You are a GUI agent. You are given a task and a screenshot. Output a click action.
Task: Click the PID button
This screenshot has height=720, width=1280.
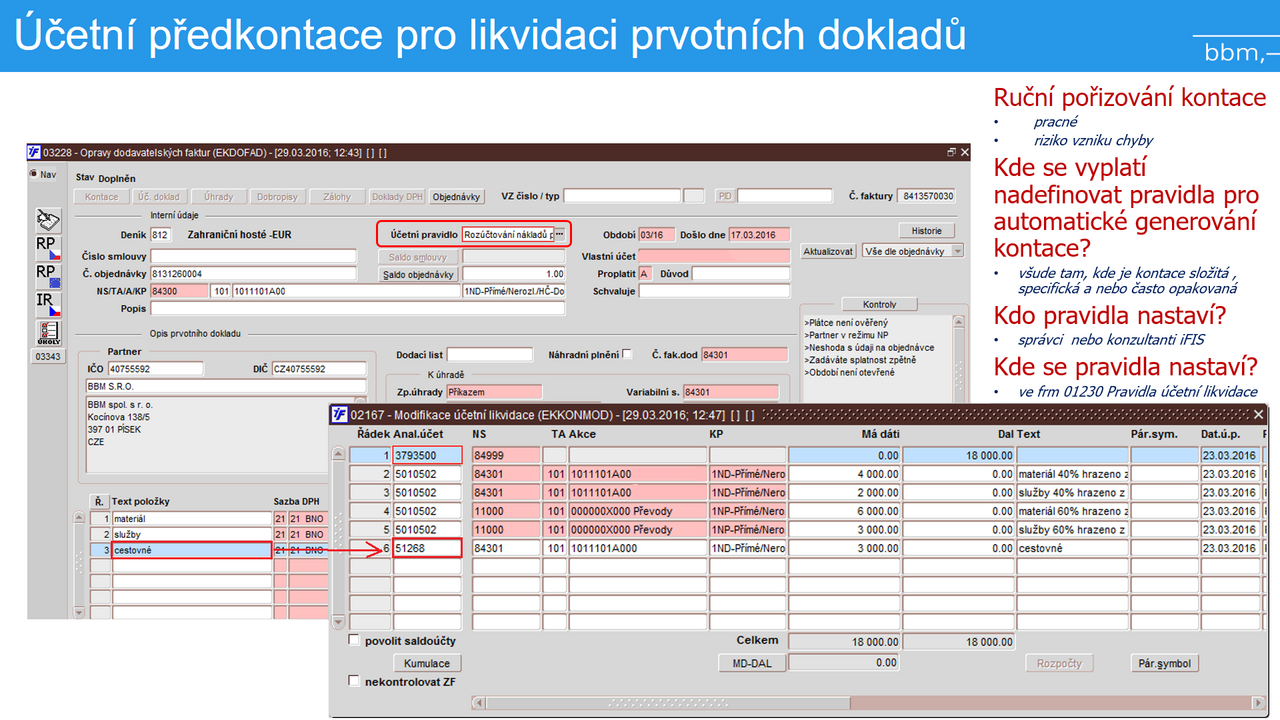tap(725, 197)
